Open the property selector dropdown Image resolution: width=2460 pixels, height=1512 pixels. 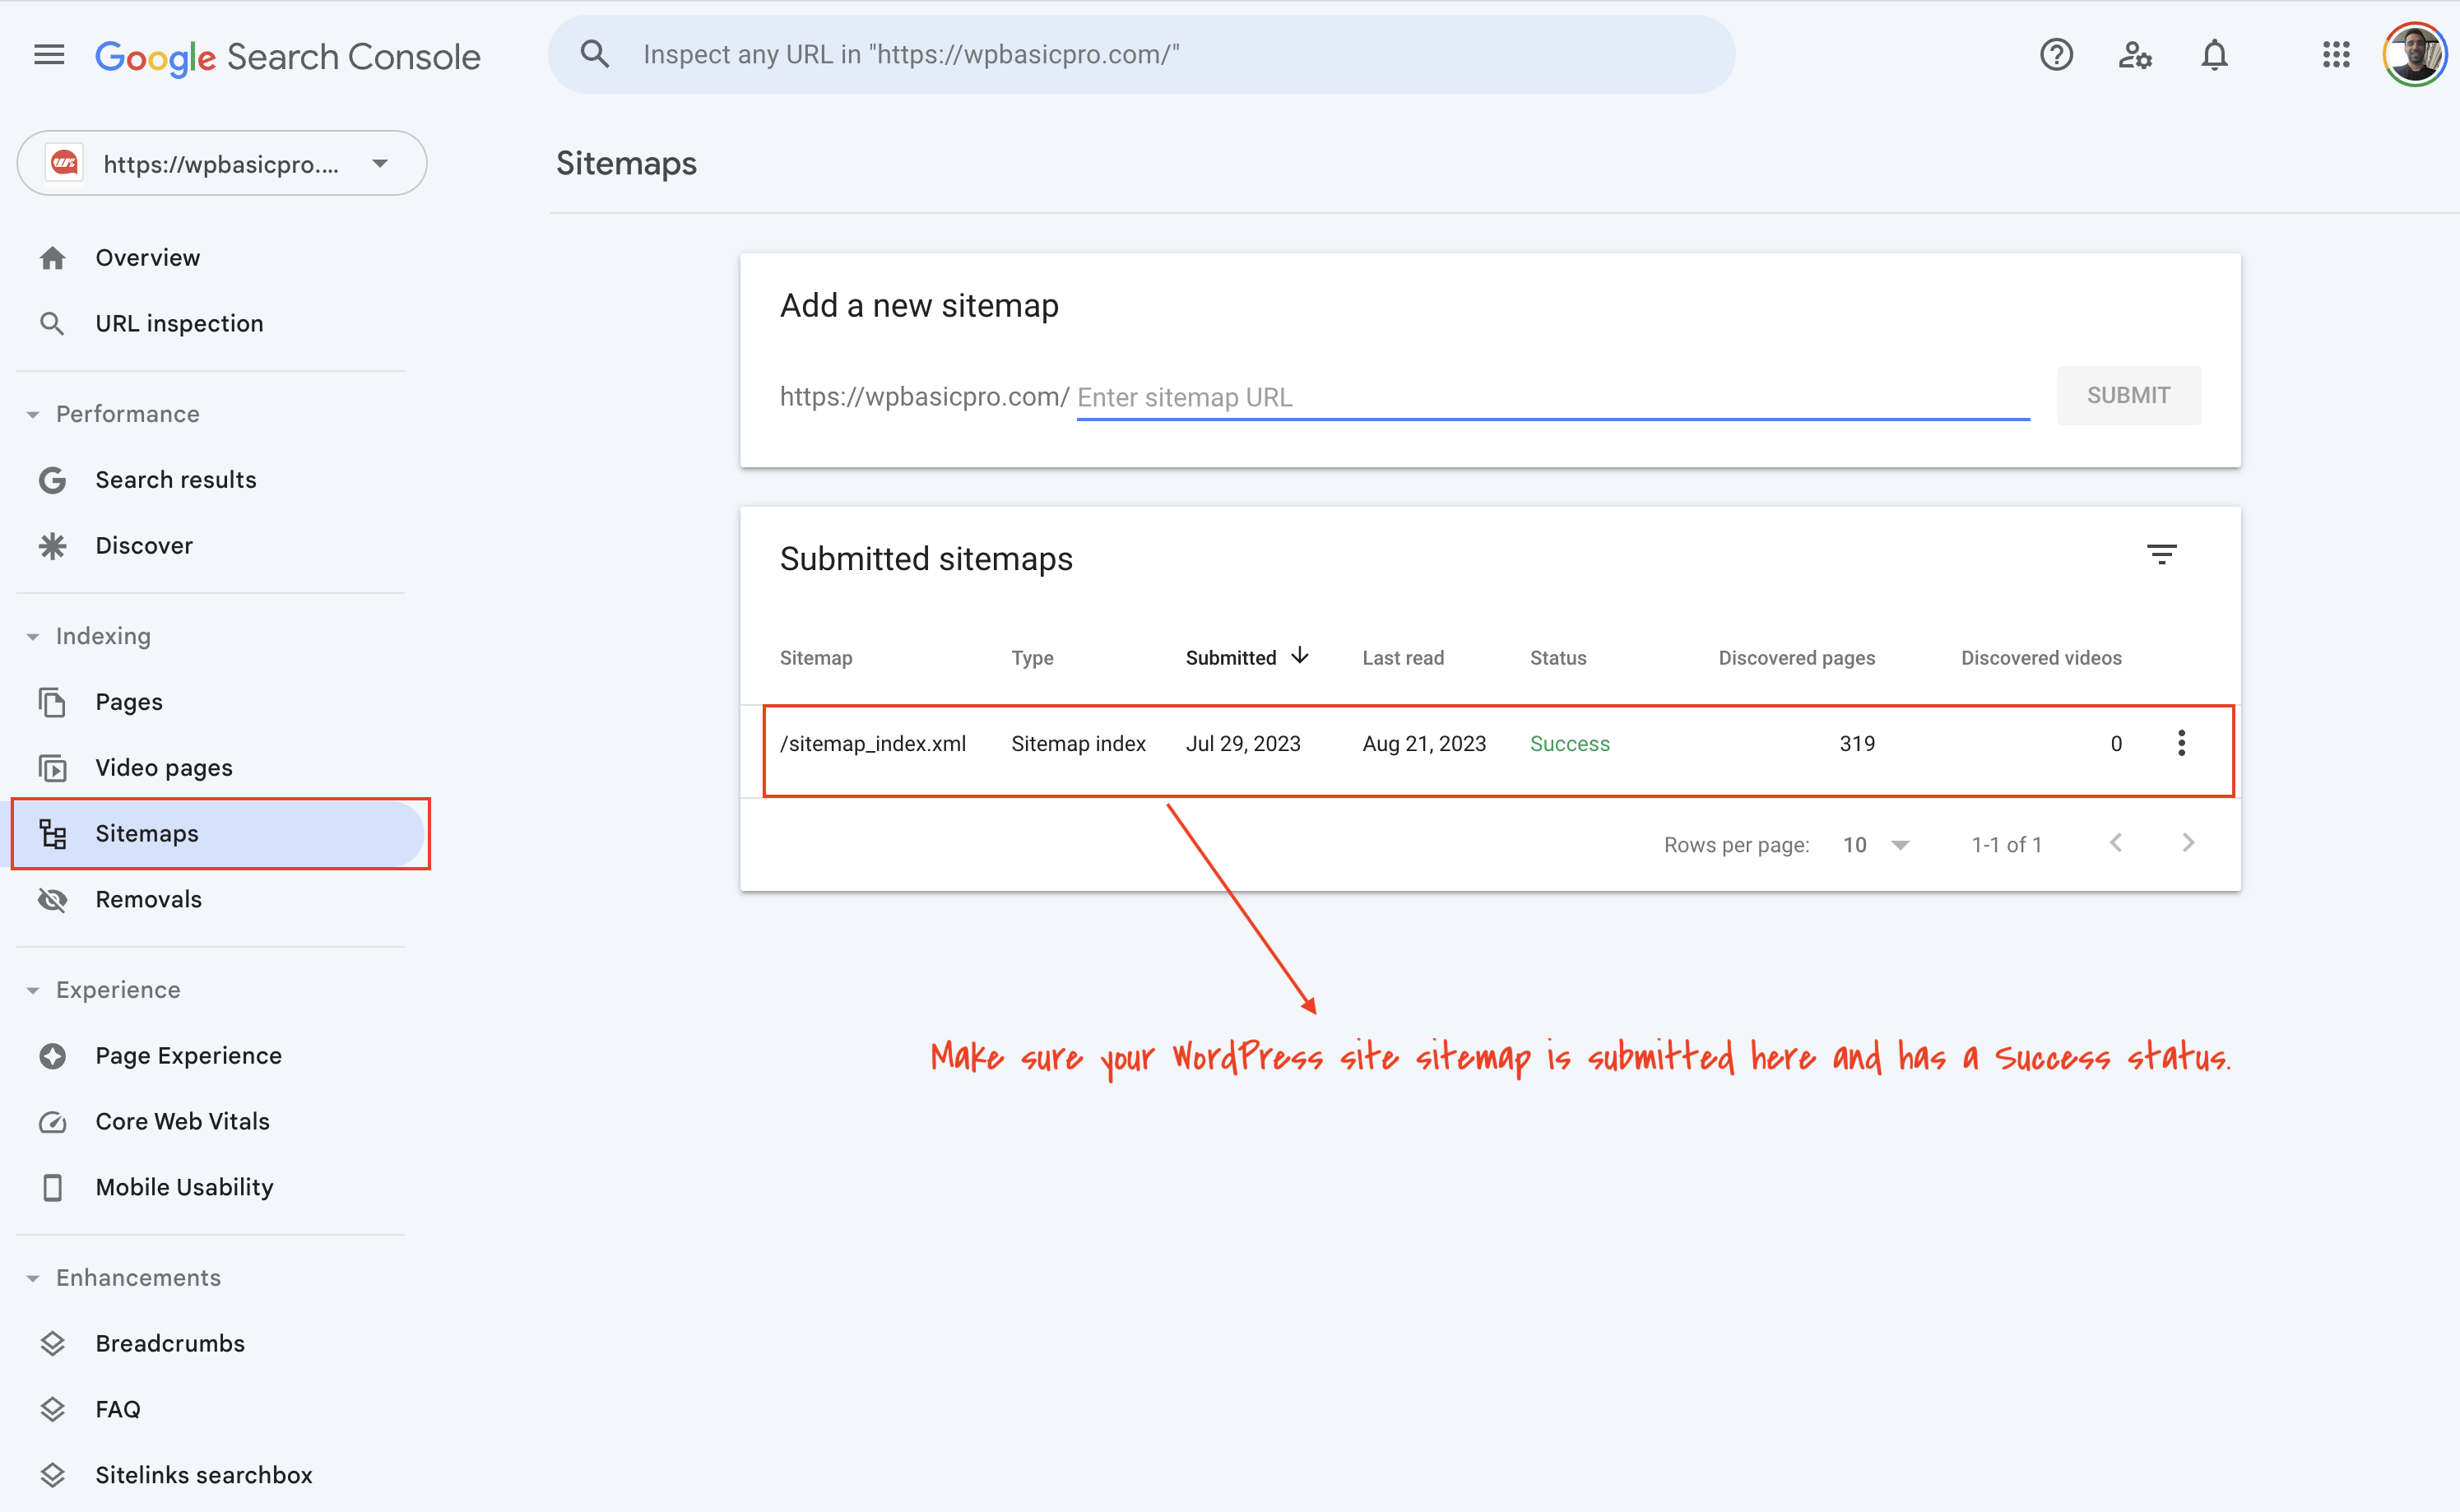point(222,163)
